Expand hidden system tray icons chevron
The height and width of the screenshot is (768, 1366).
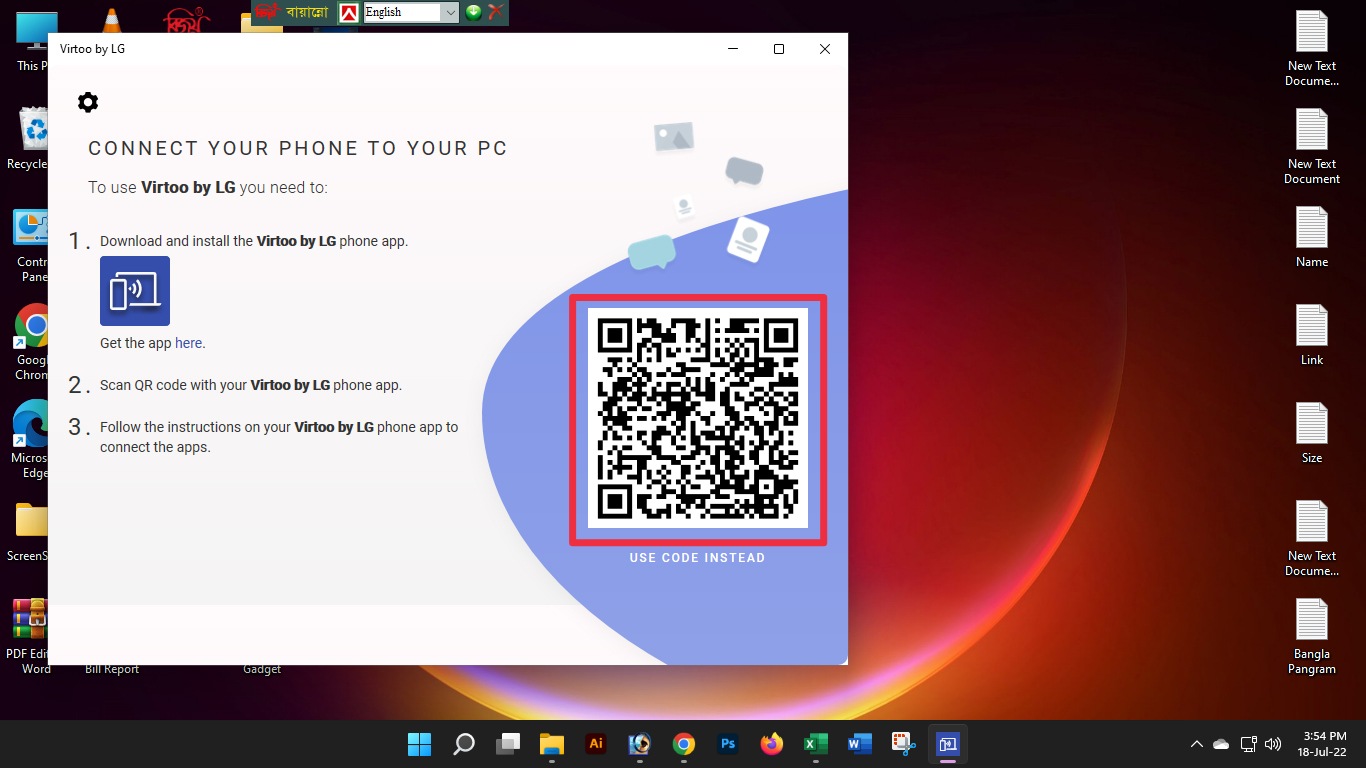point(1196,744)
